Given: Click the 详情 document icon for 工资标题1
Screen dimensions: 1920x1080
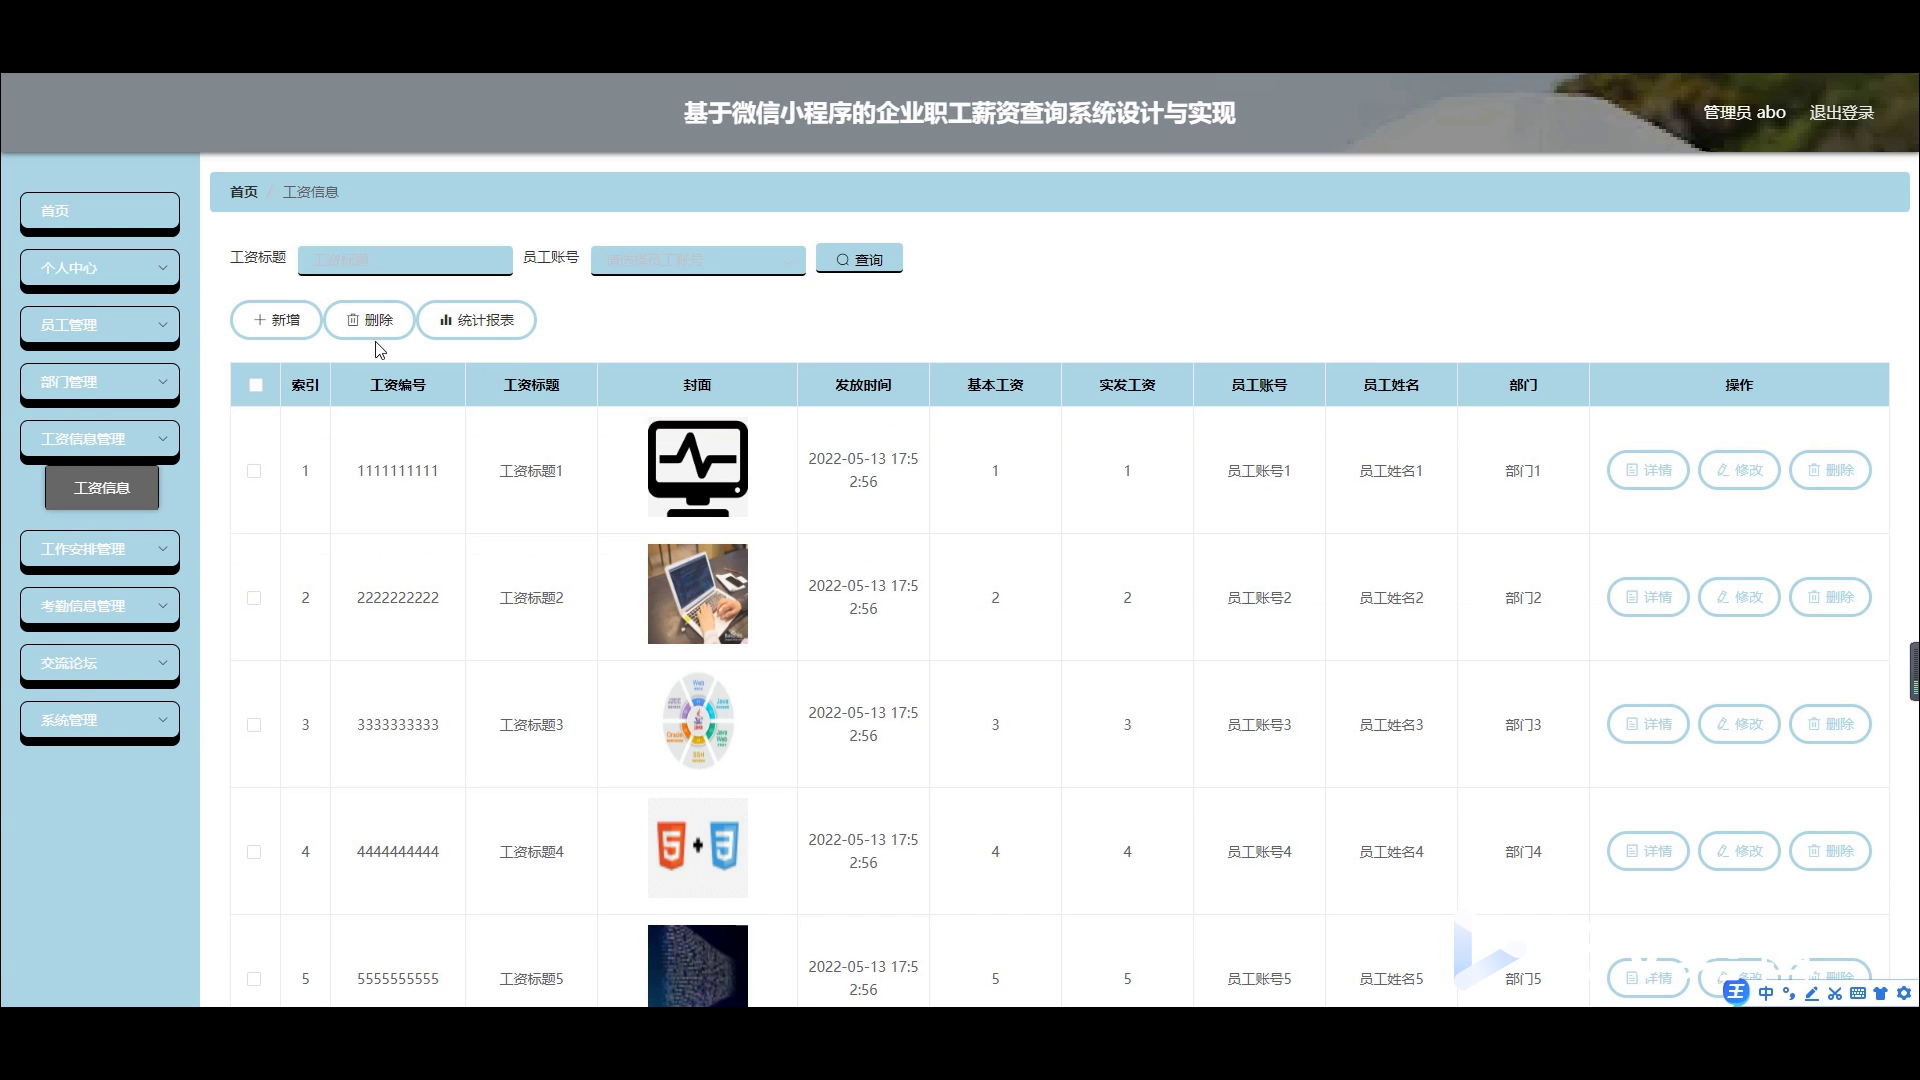Looking at the screenshot, I should pos(1632,470).
